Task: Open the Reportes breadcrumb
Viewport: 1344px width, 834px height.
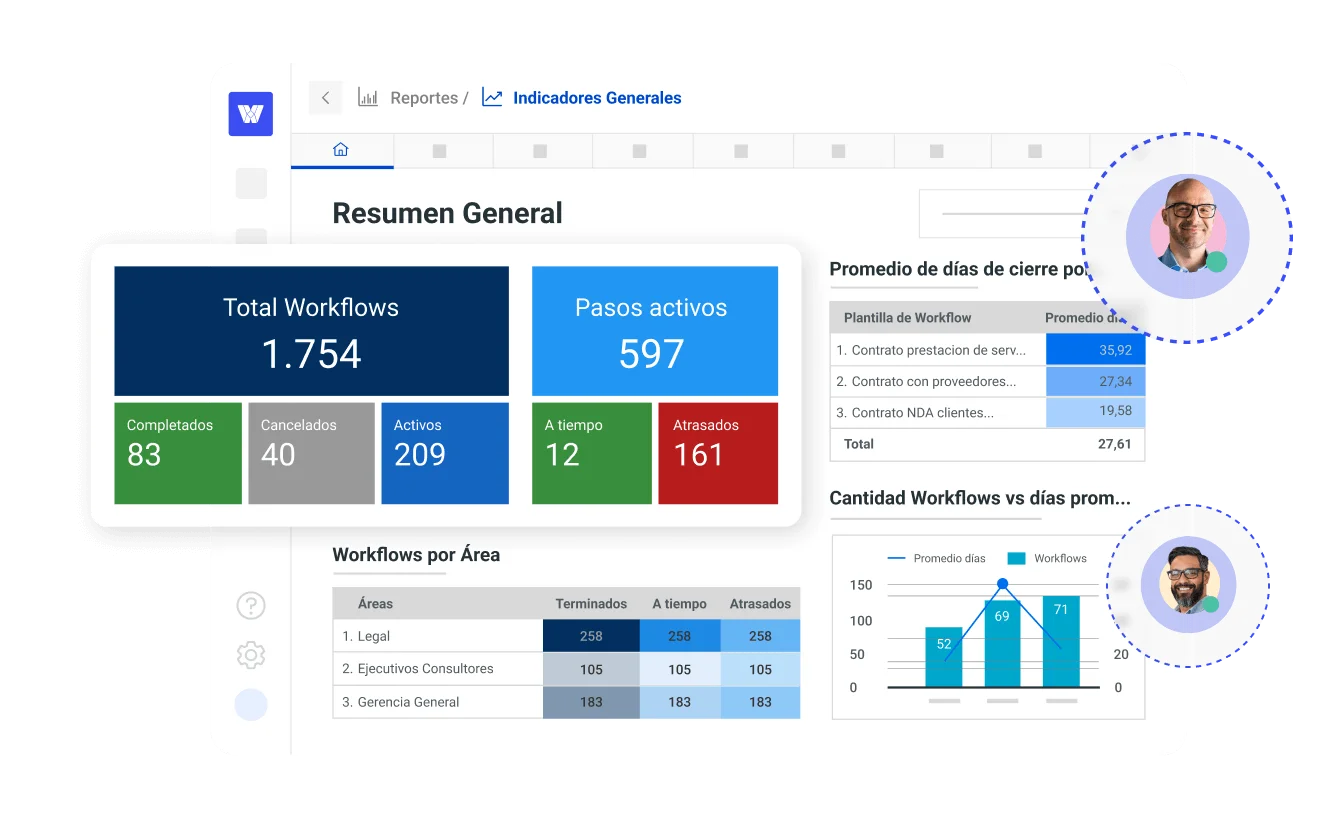Action: [427, 97]
